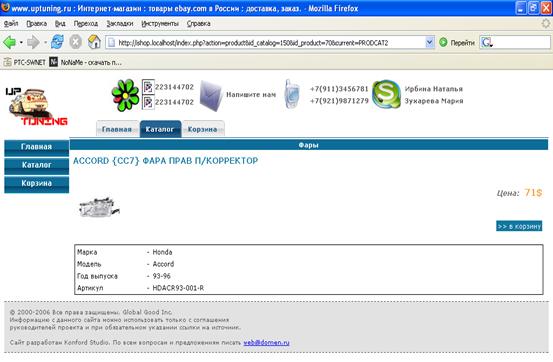Click the headlight product thumbnail
Viewport: 553px width, 362px height.
point(99,207)
